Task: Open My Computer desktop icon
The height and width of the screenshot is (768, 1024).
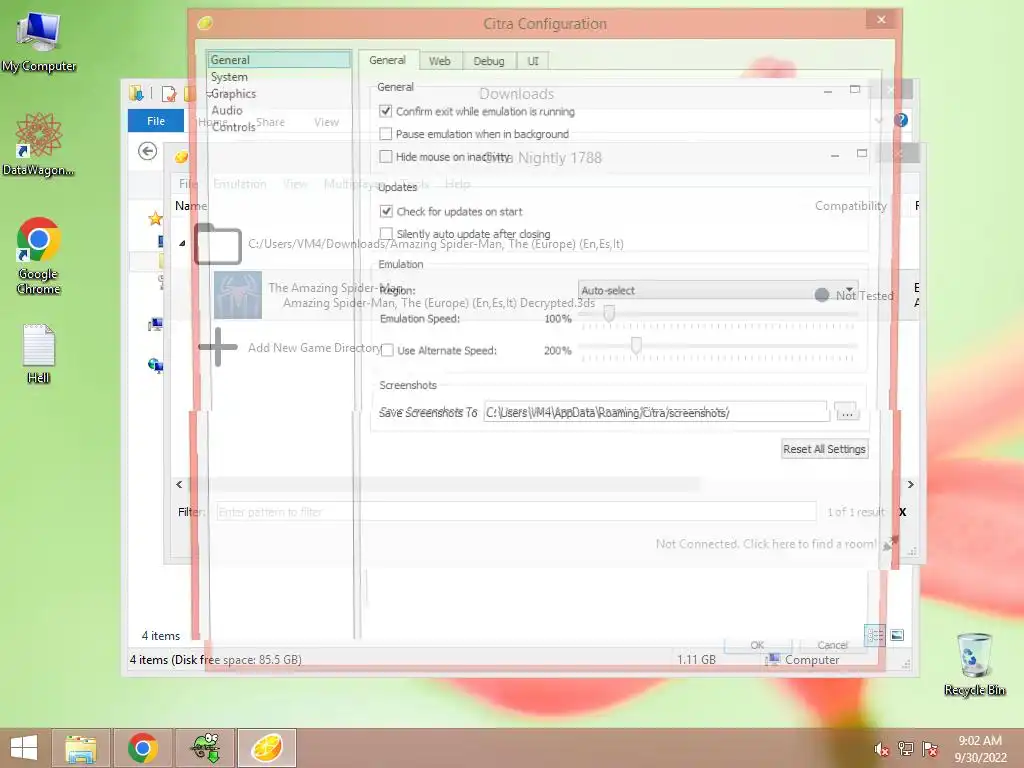Action: tap(39, 42)
